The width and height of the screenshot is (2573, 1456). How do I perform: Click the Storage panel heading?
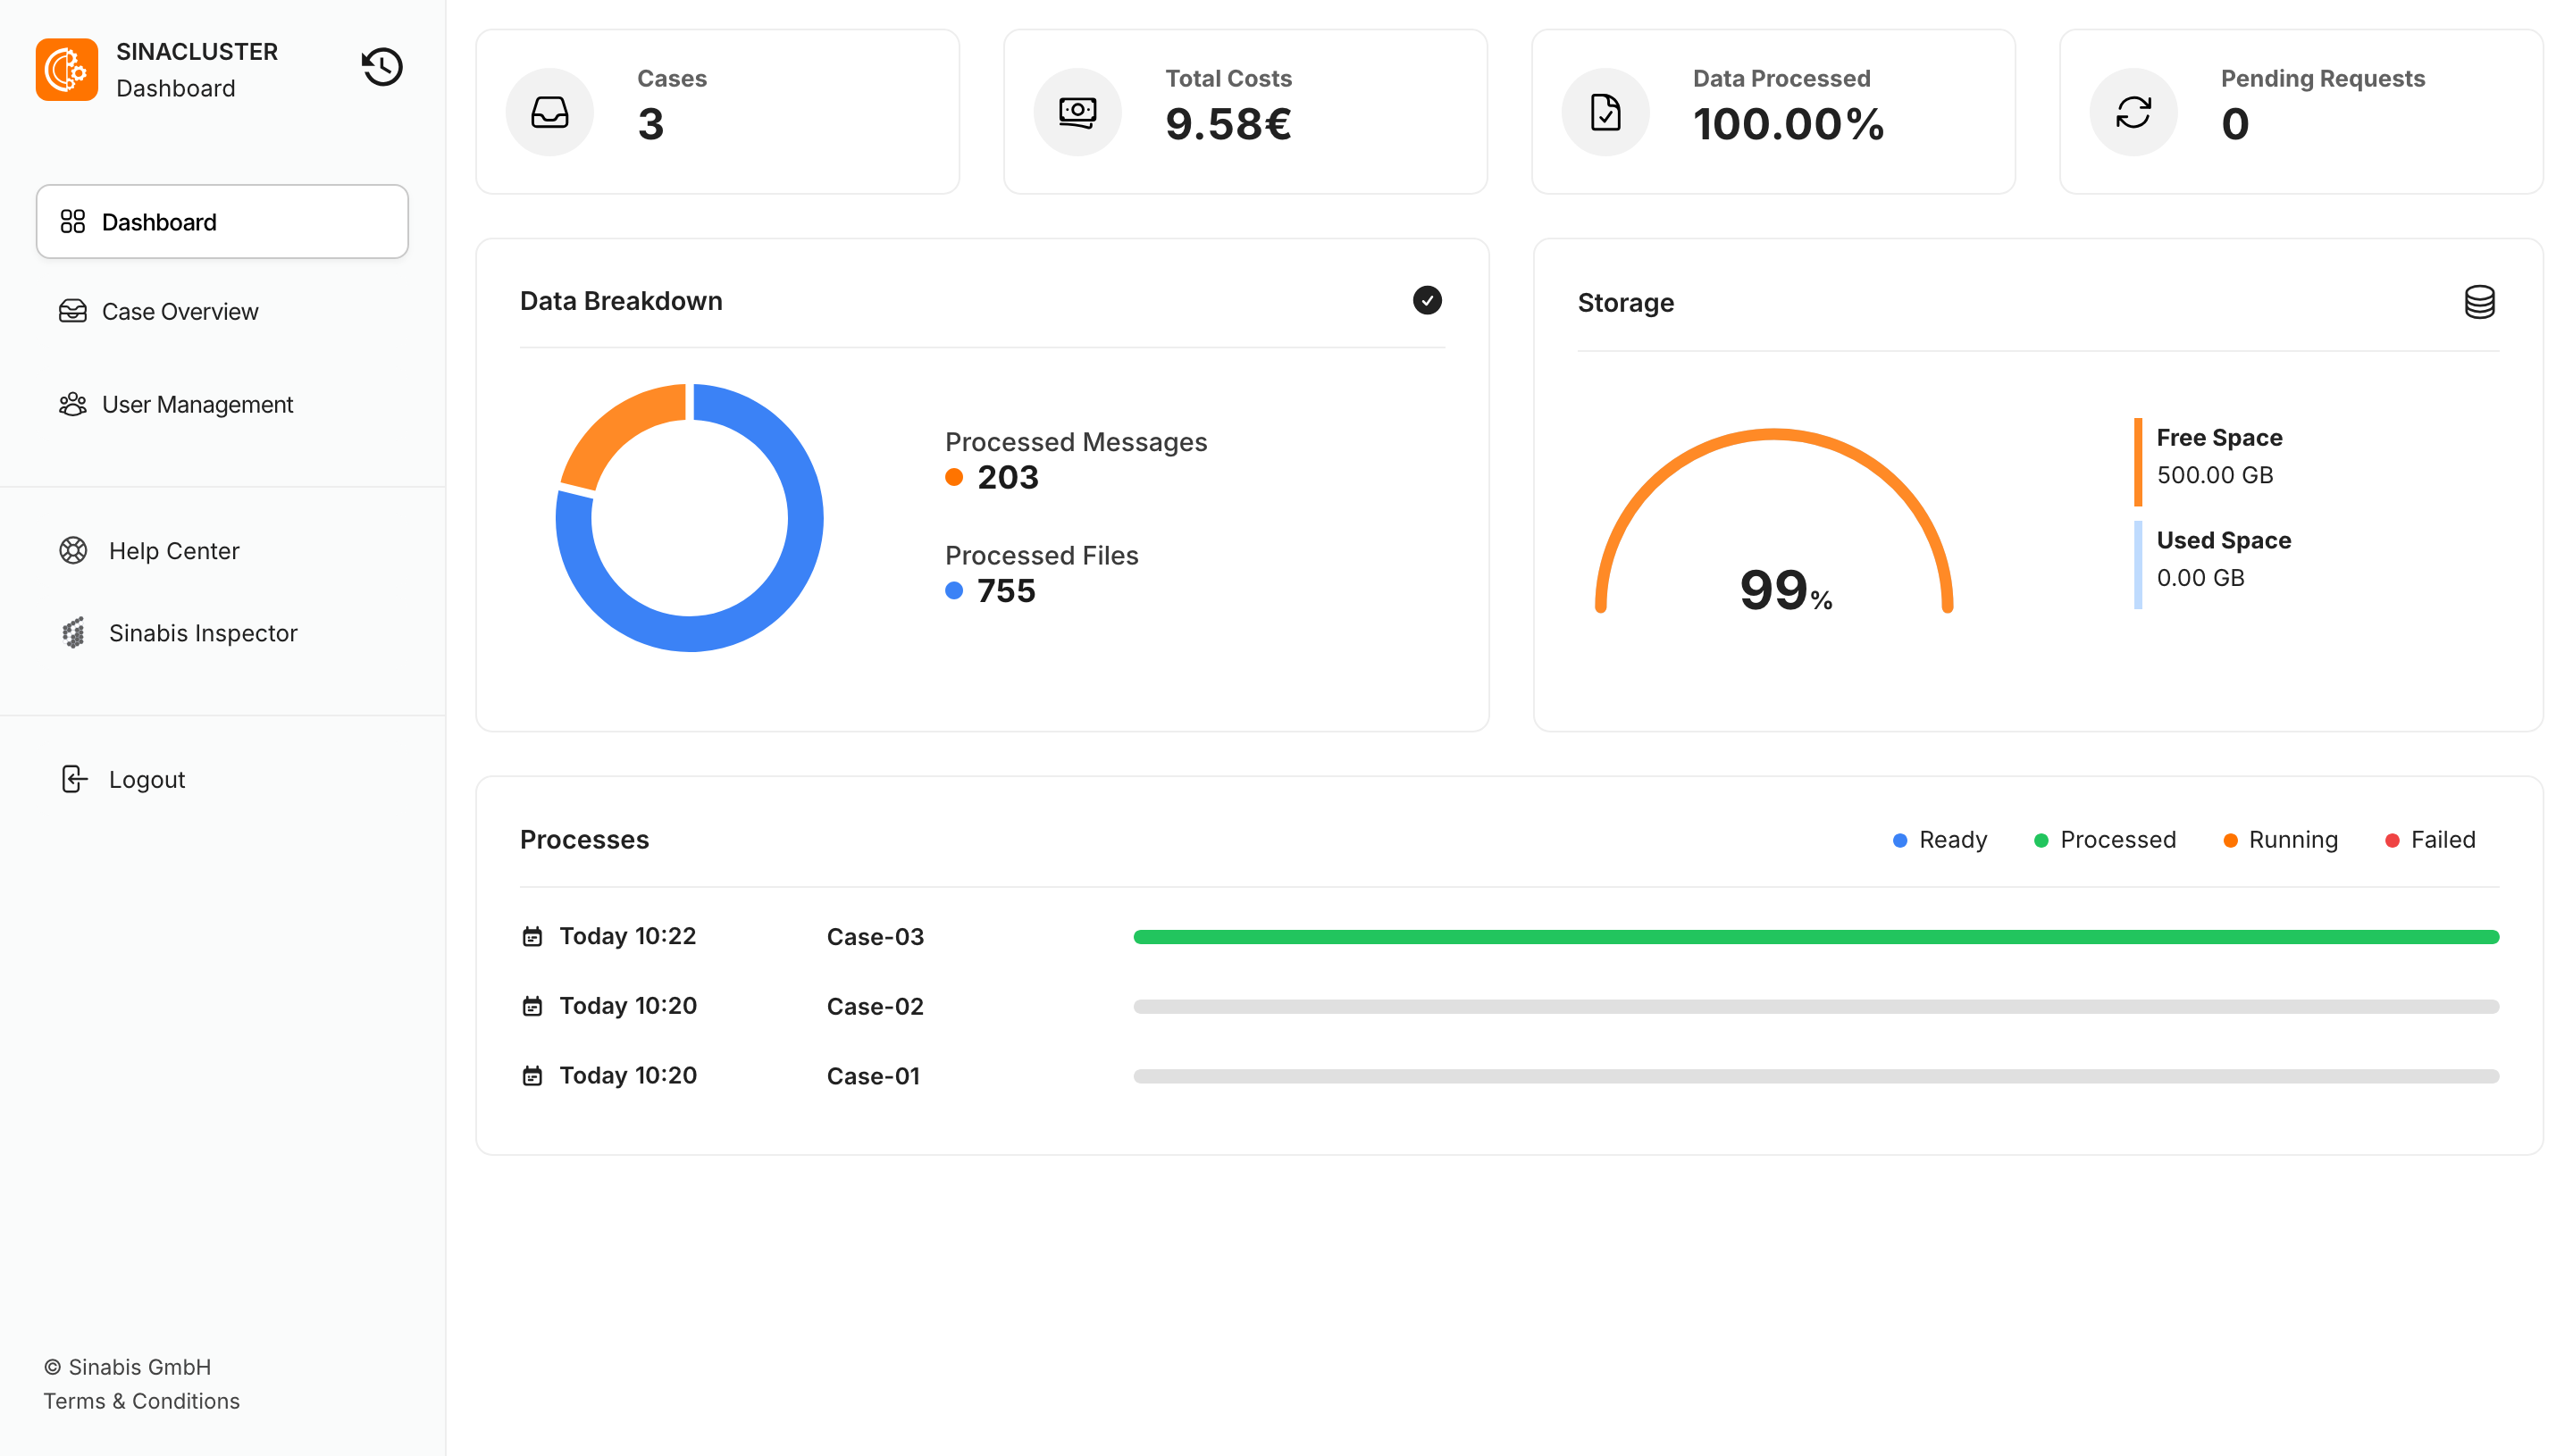click(x=1625, y=302)
